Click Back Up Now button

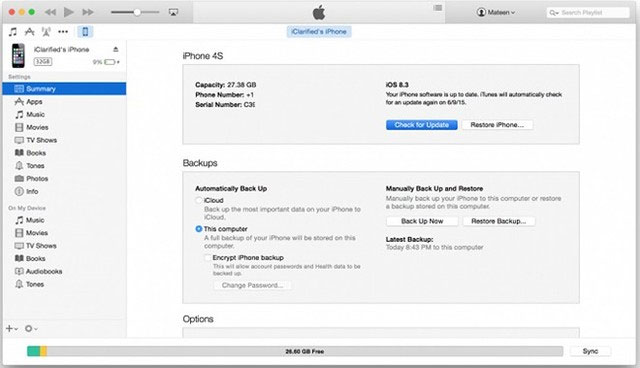[422, 221]
